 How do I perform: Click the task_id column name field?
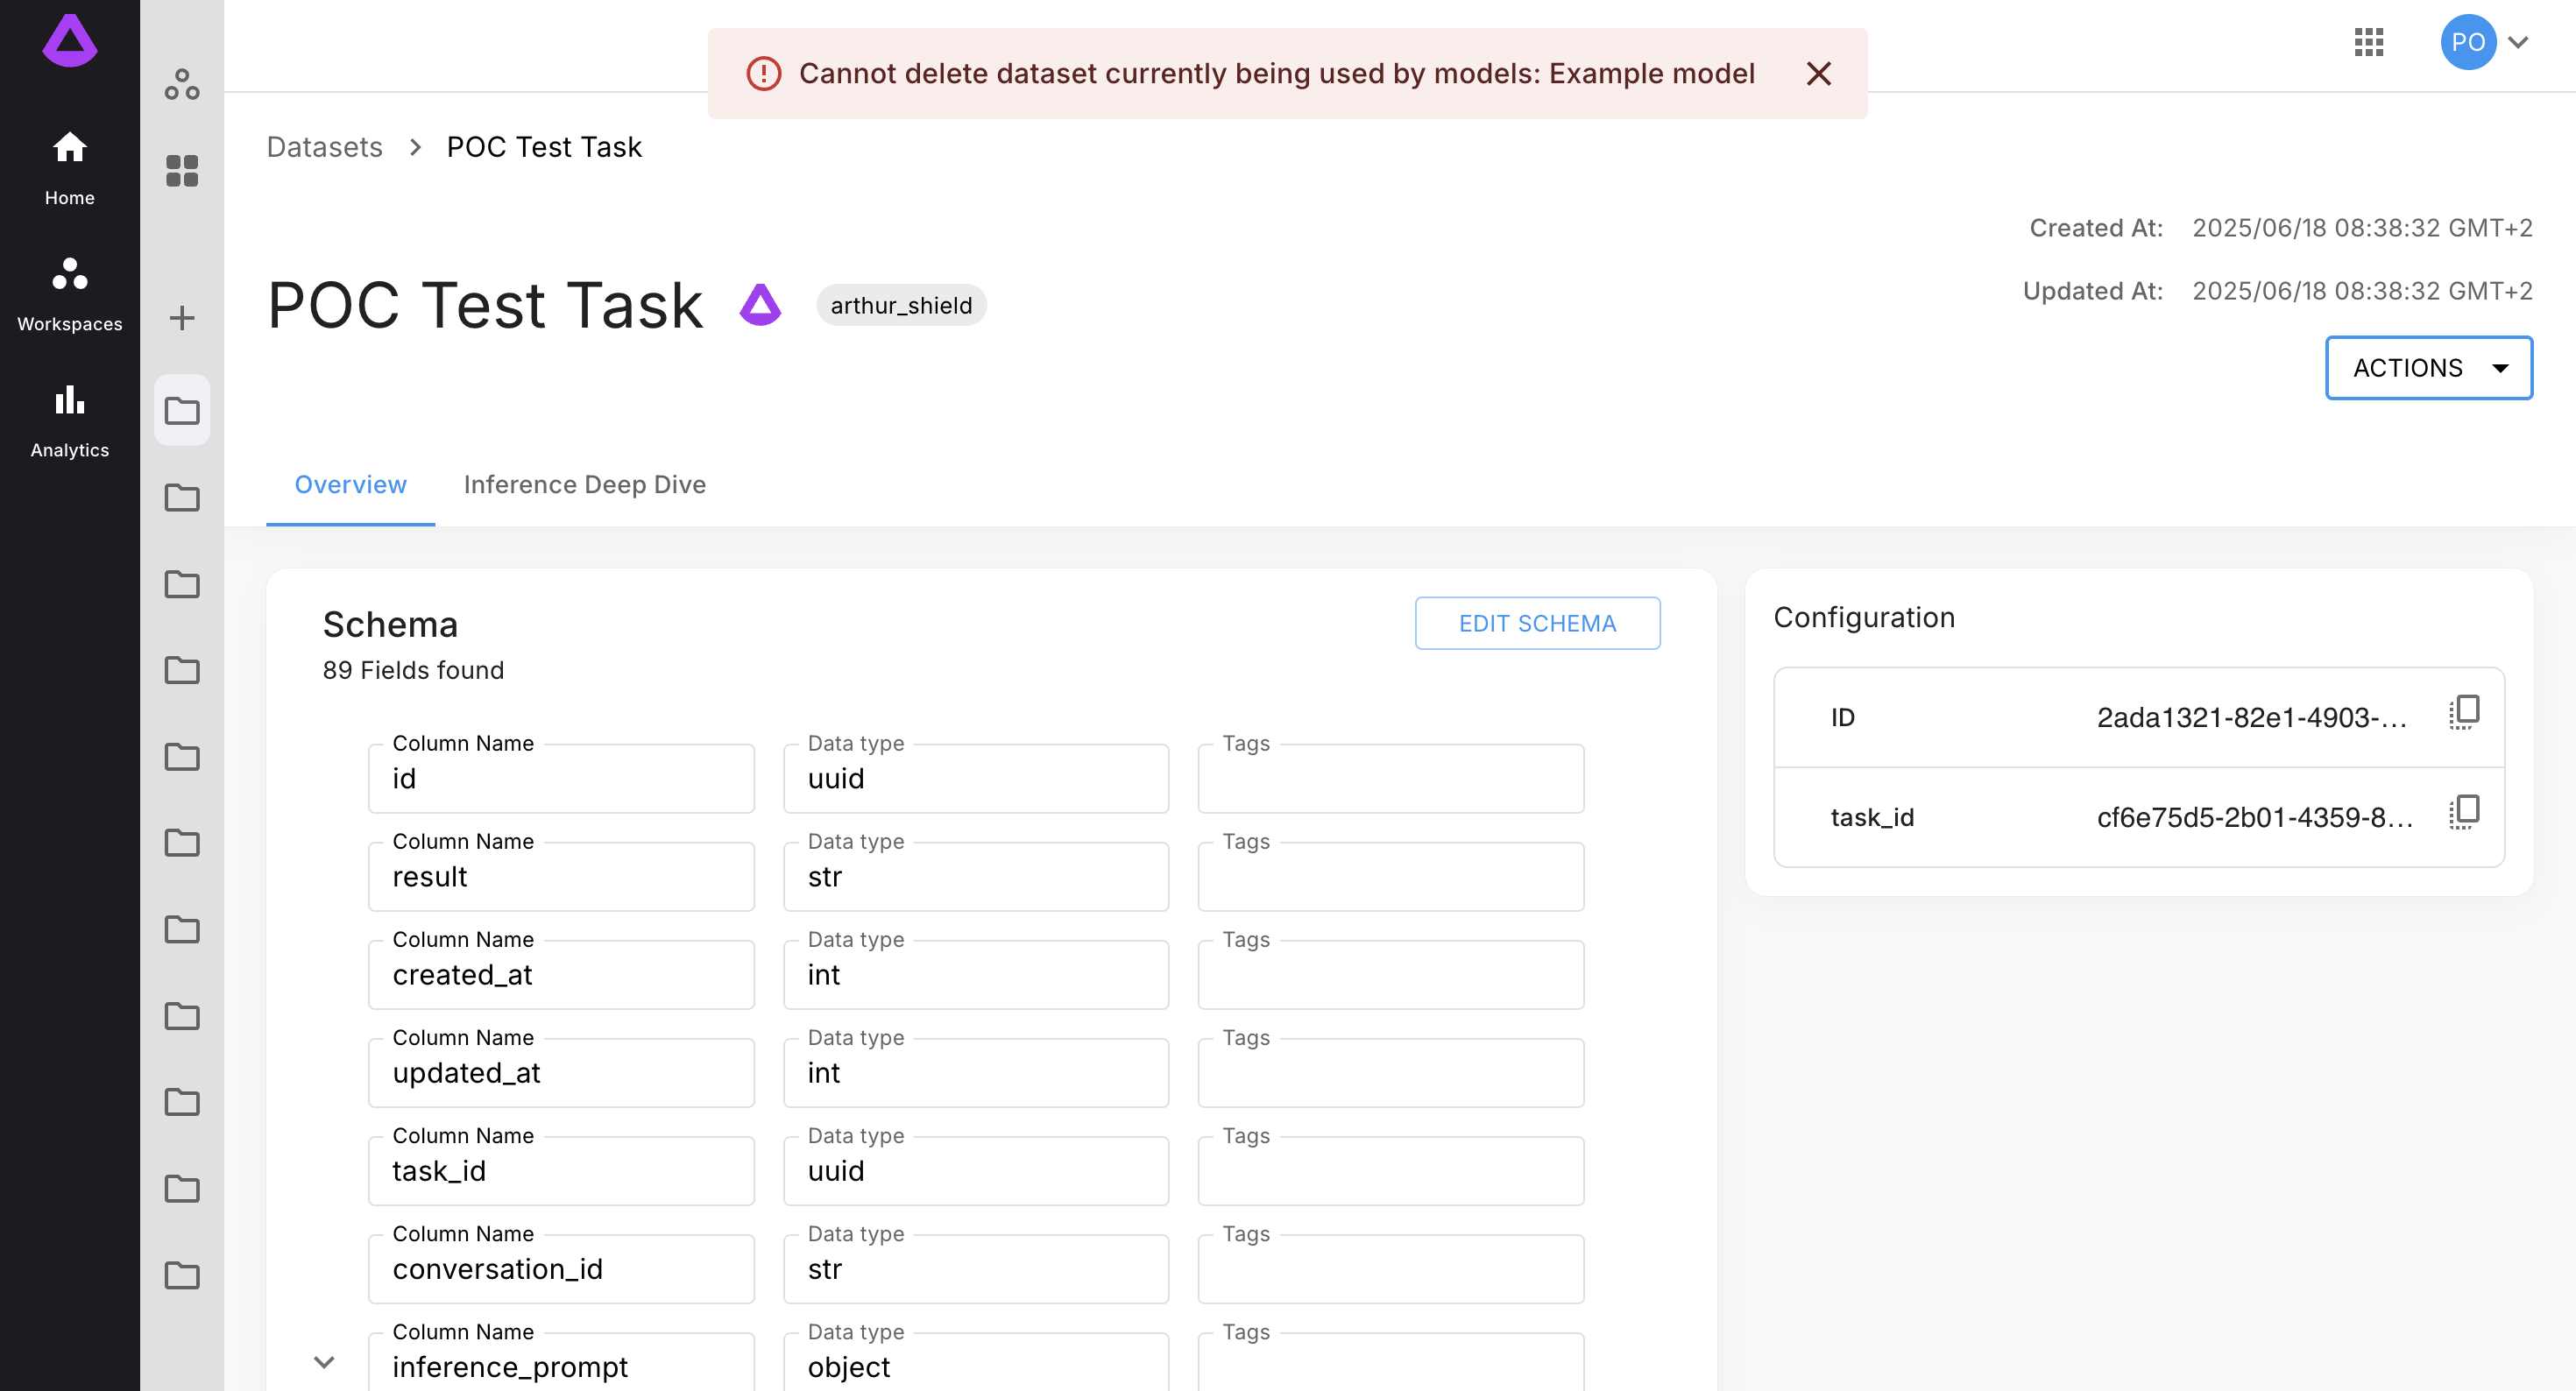[x=561, y=1170]
